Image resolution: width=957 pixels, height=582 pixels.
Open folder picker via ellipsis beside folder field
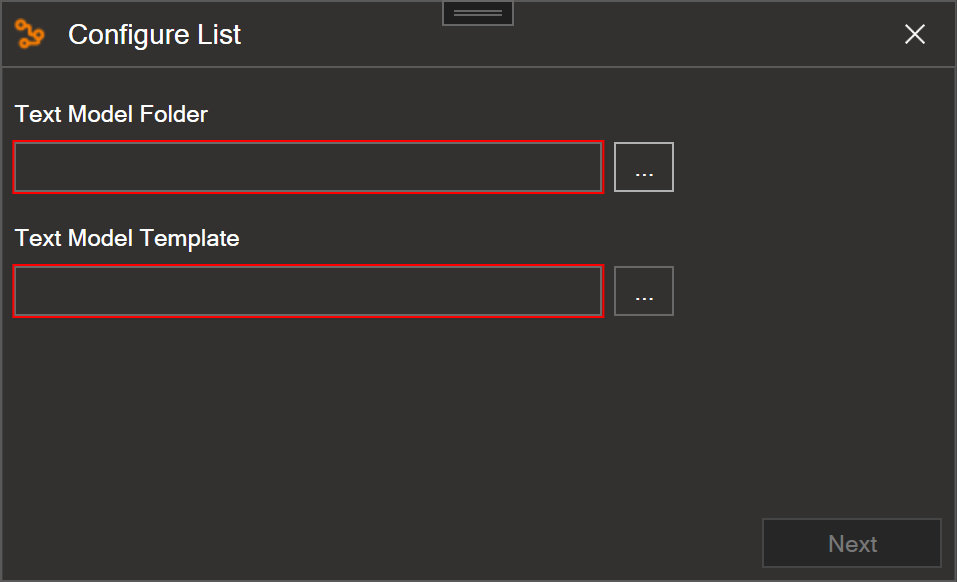click(x=644, y=167)
